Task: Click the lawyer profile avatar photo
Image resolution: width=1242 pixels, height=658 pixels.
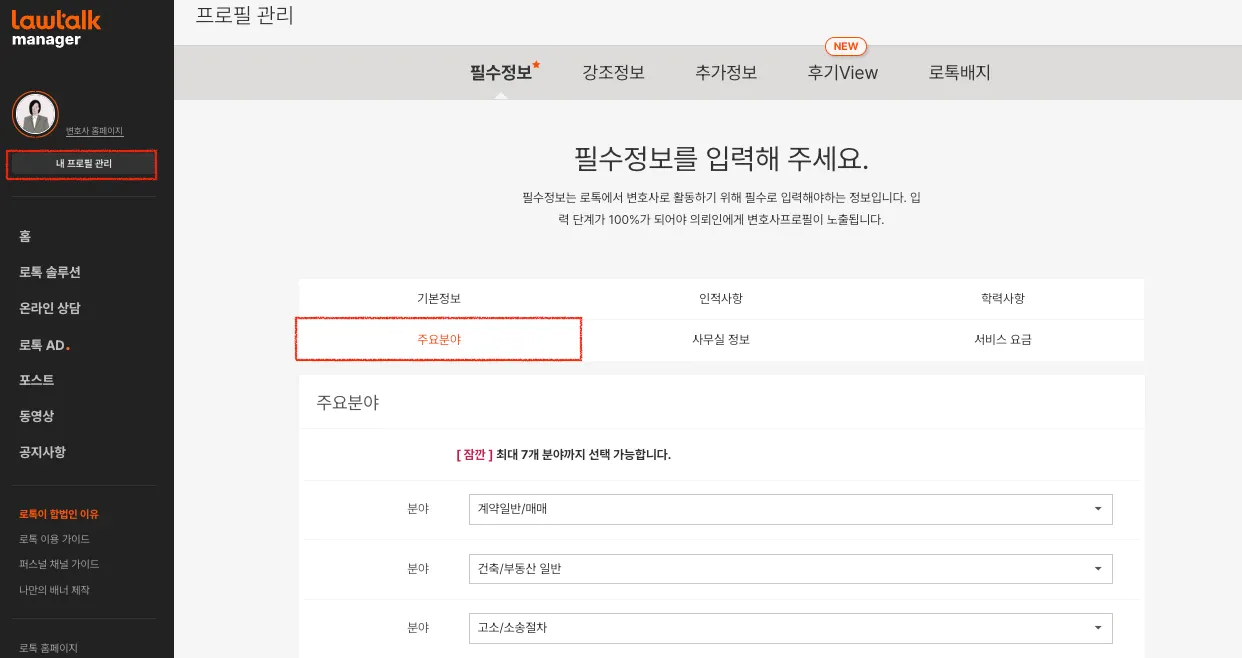Action: click(x=35, y=115)
